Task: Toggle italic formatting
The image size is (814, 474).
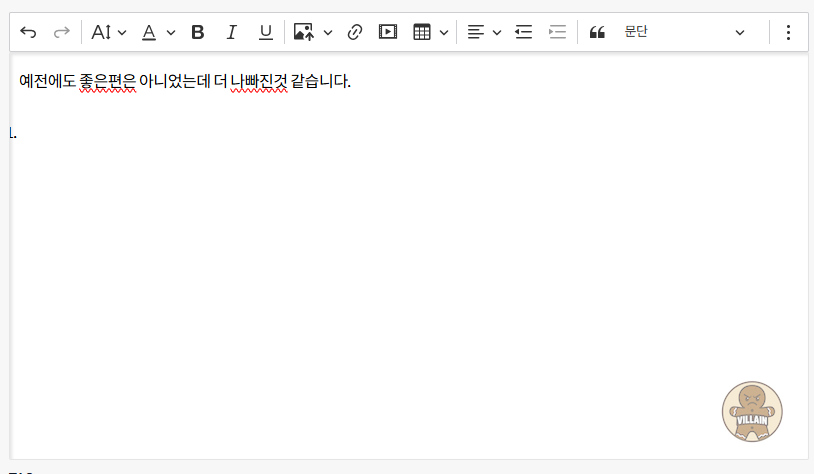Action: (x=232, y=33)
